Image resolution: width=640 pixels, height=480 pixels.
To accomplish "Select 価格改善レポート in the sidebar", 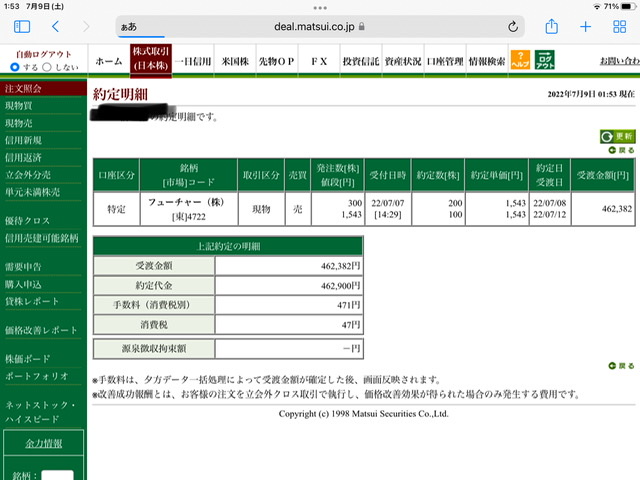I will tap(43, 330).
